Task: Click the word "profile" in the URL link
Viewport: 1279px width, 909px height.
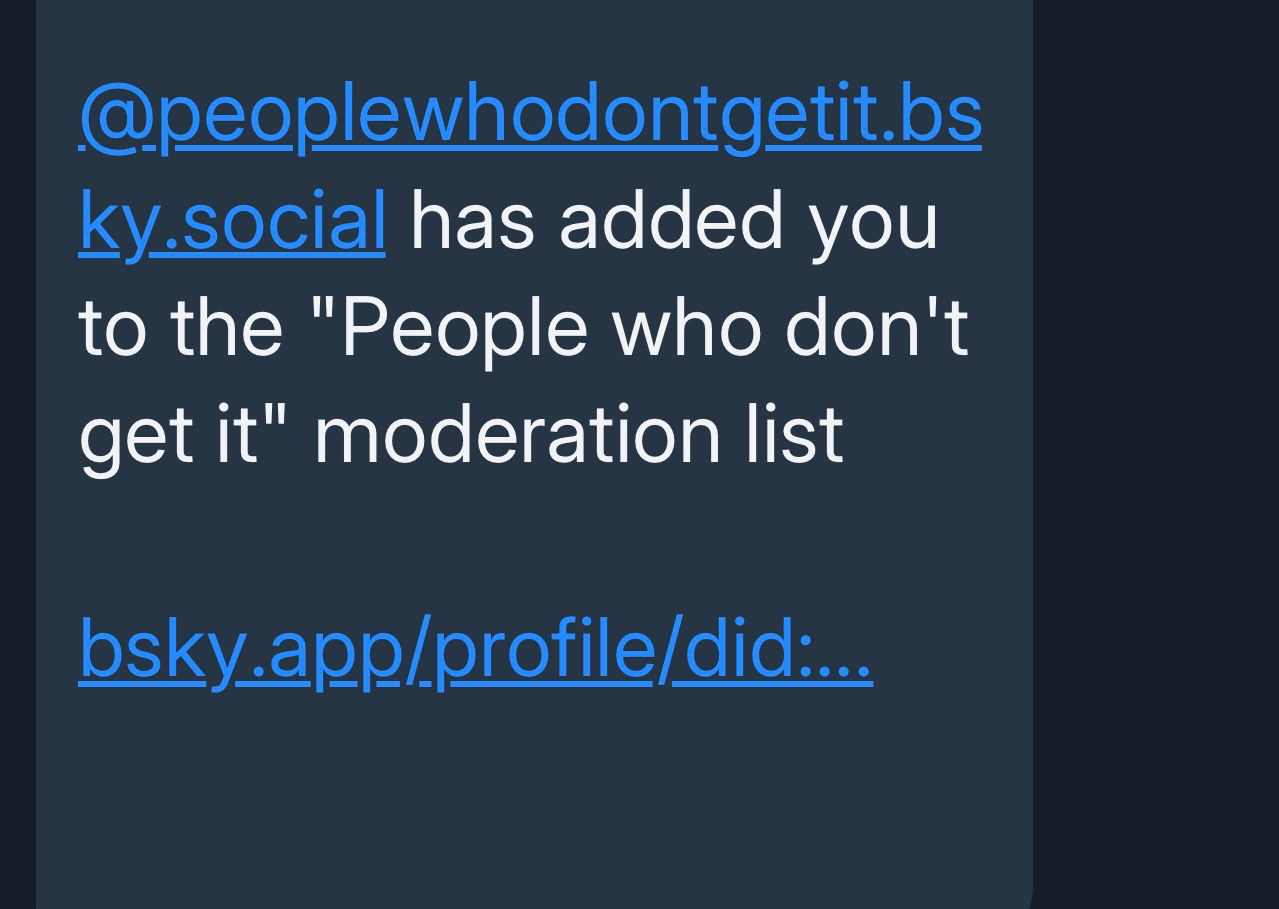Action: pos(545,648)
